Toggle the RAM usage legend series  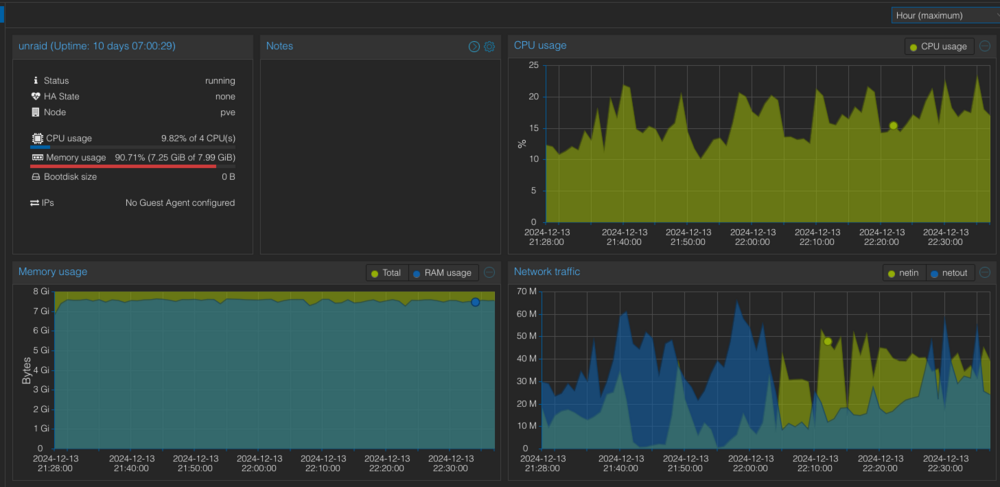click(443, 273)
